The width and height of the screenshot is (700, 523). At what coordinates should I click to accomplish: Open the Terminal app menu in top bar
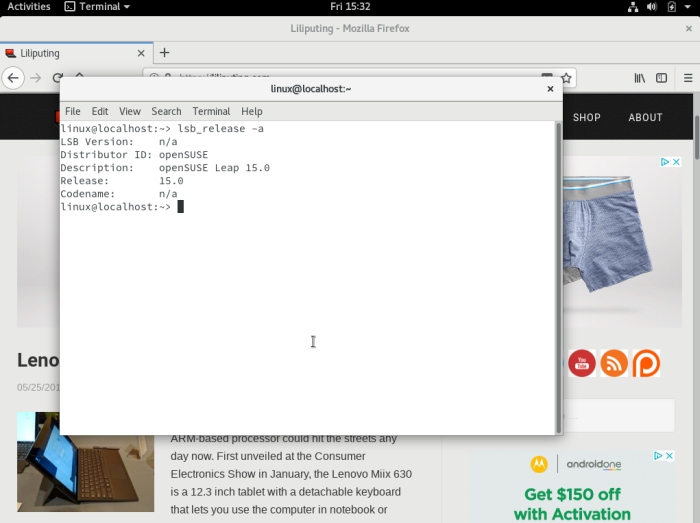97,7
